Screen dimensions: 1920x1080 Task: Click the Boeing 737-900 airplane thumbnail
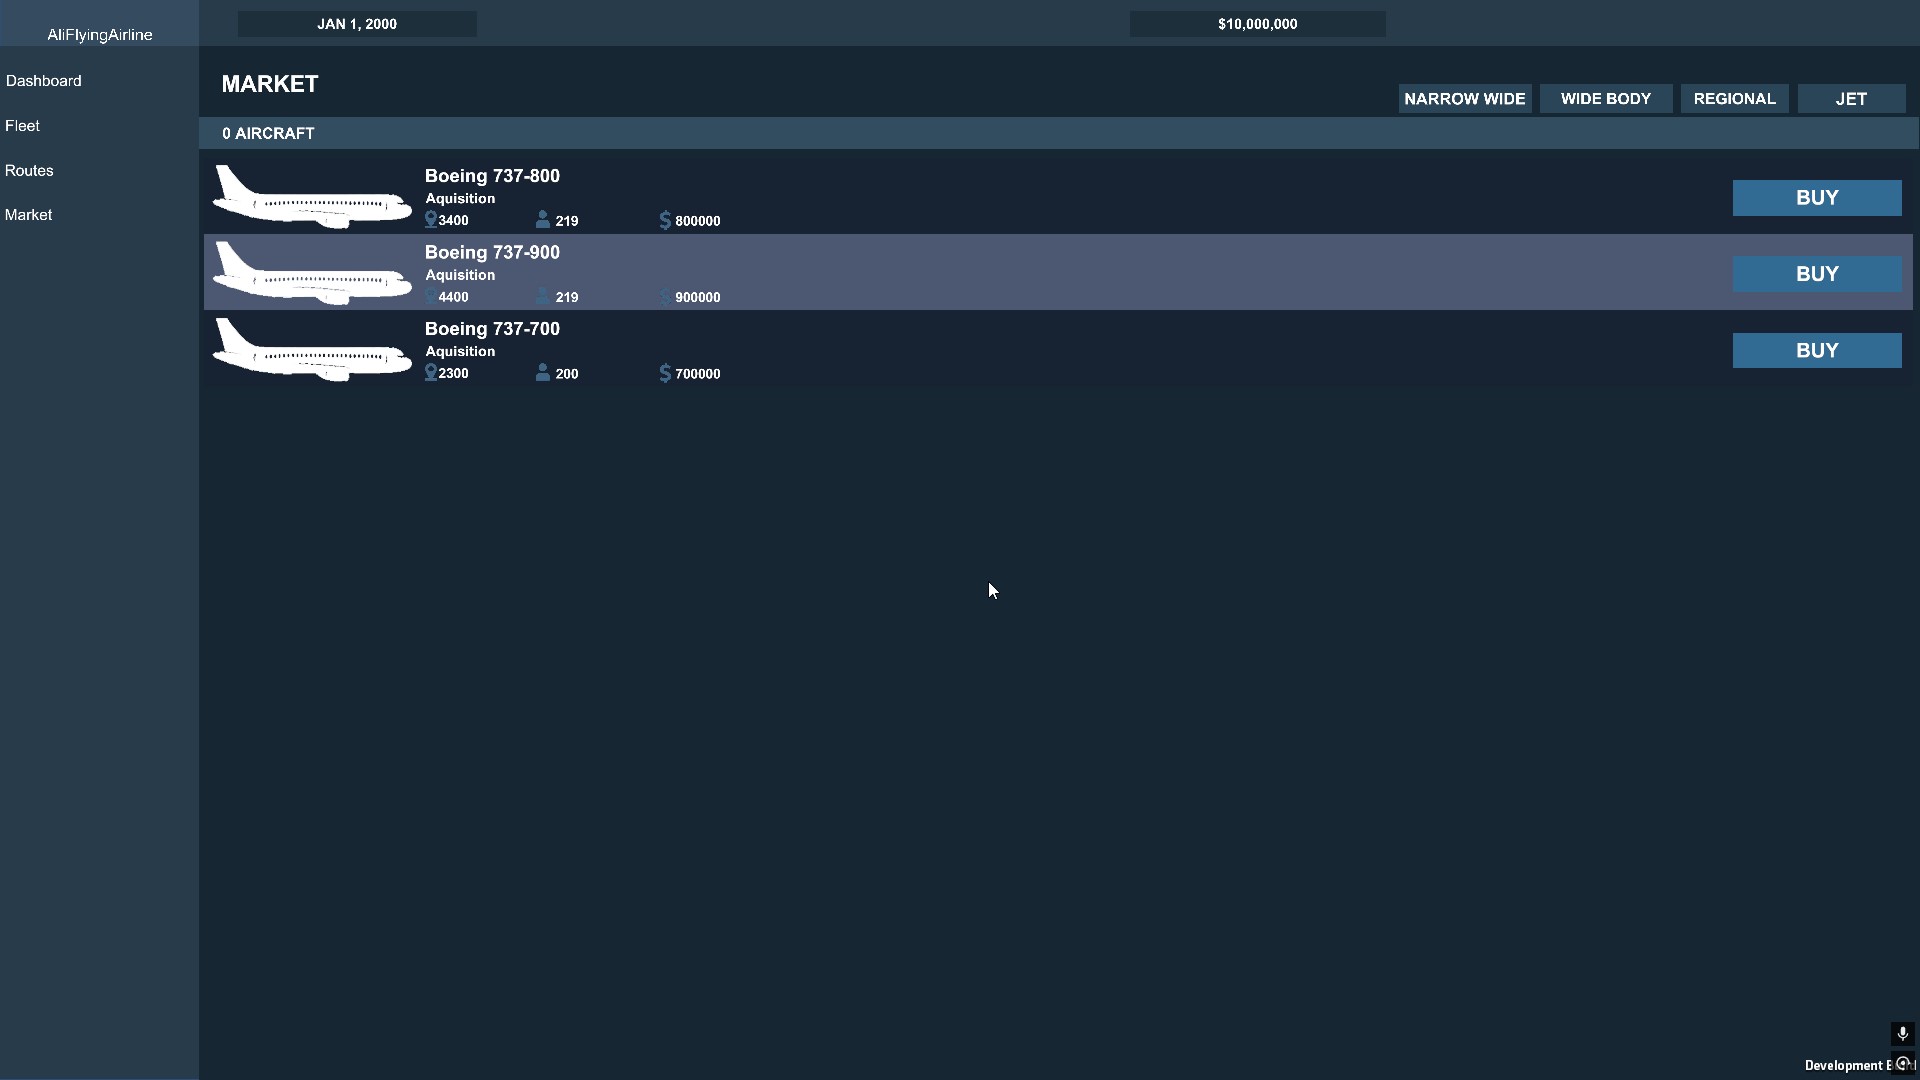[312, 273]
